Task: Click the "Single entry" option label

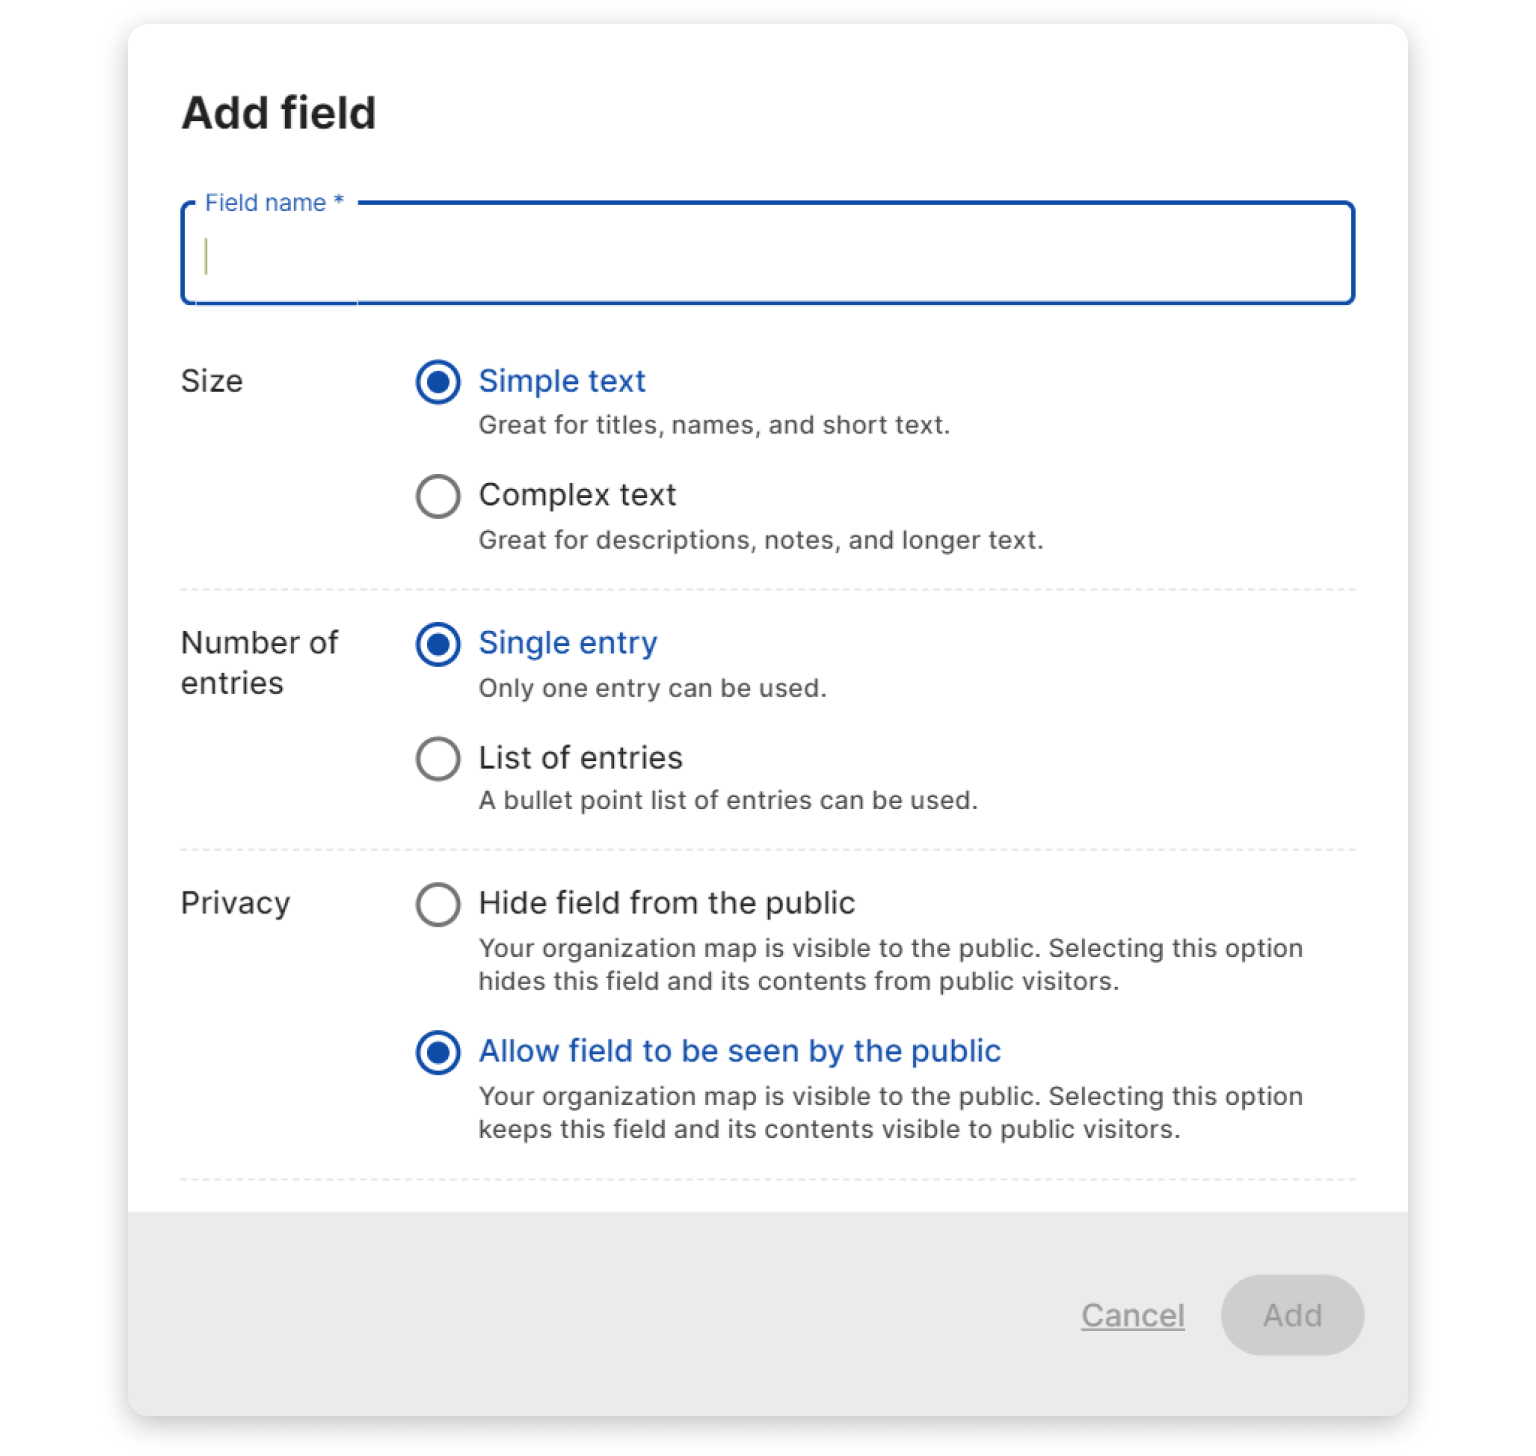Action: coord(568,643)
